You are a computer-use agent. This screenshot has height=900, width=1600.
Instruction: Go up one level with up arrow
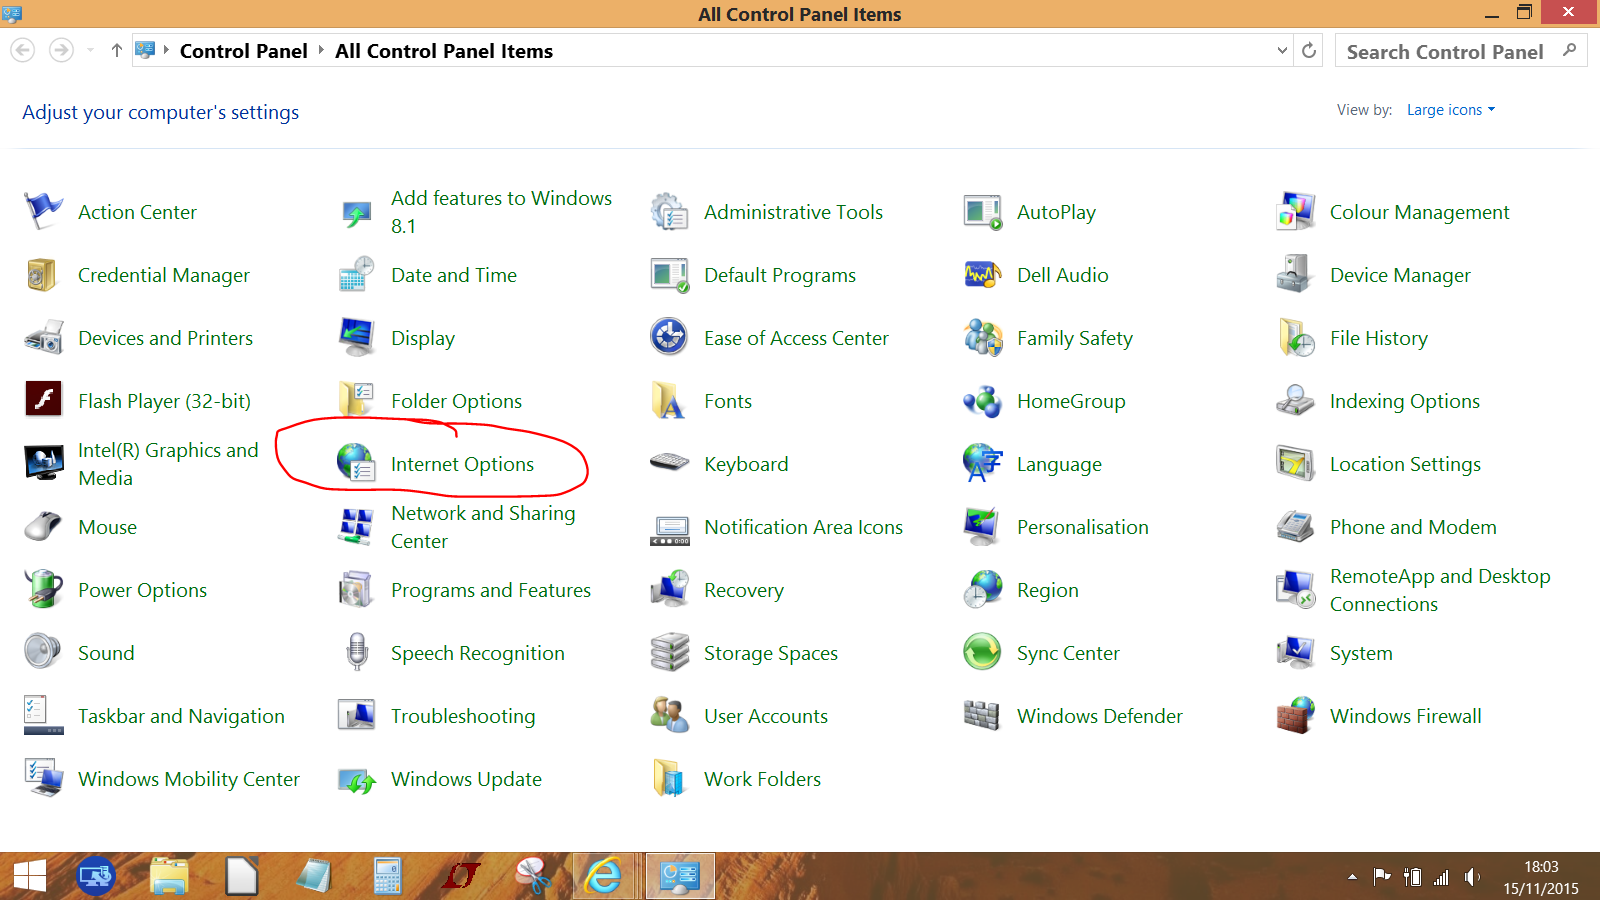(116, 51)
